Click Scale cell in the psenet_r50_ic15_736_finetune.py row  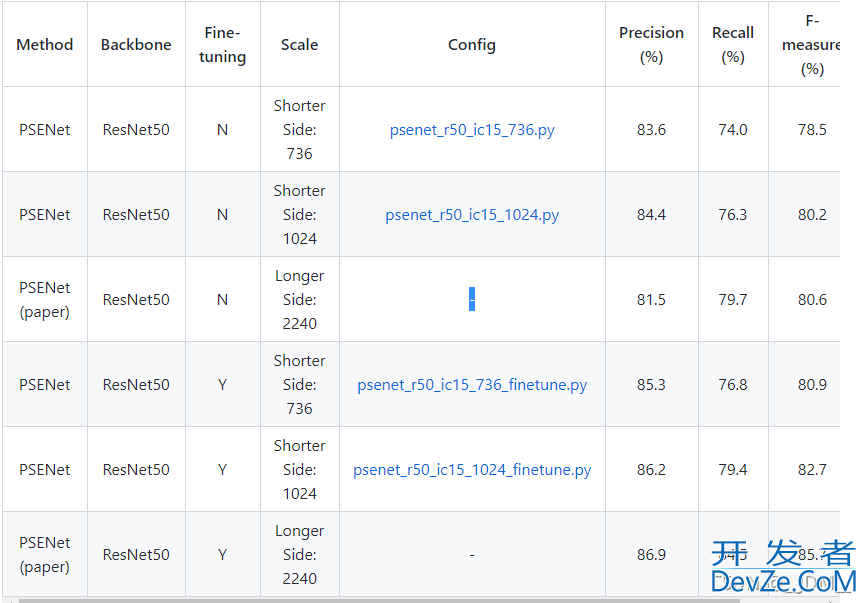point(299,385)
